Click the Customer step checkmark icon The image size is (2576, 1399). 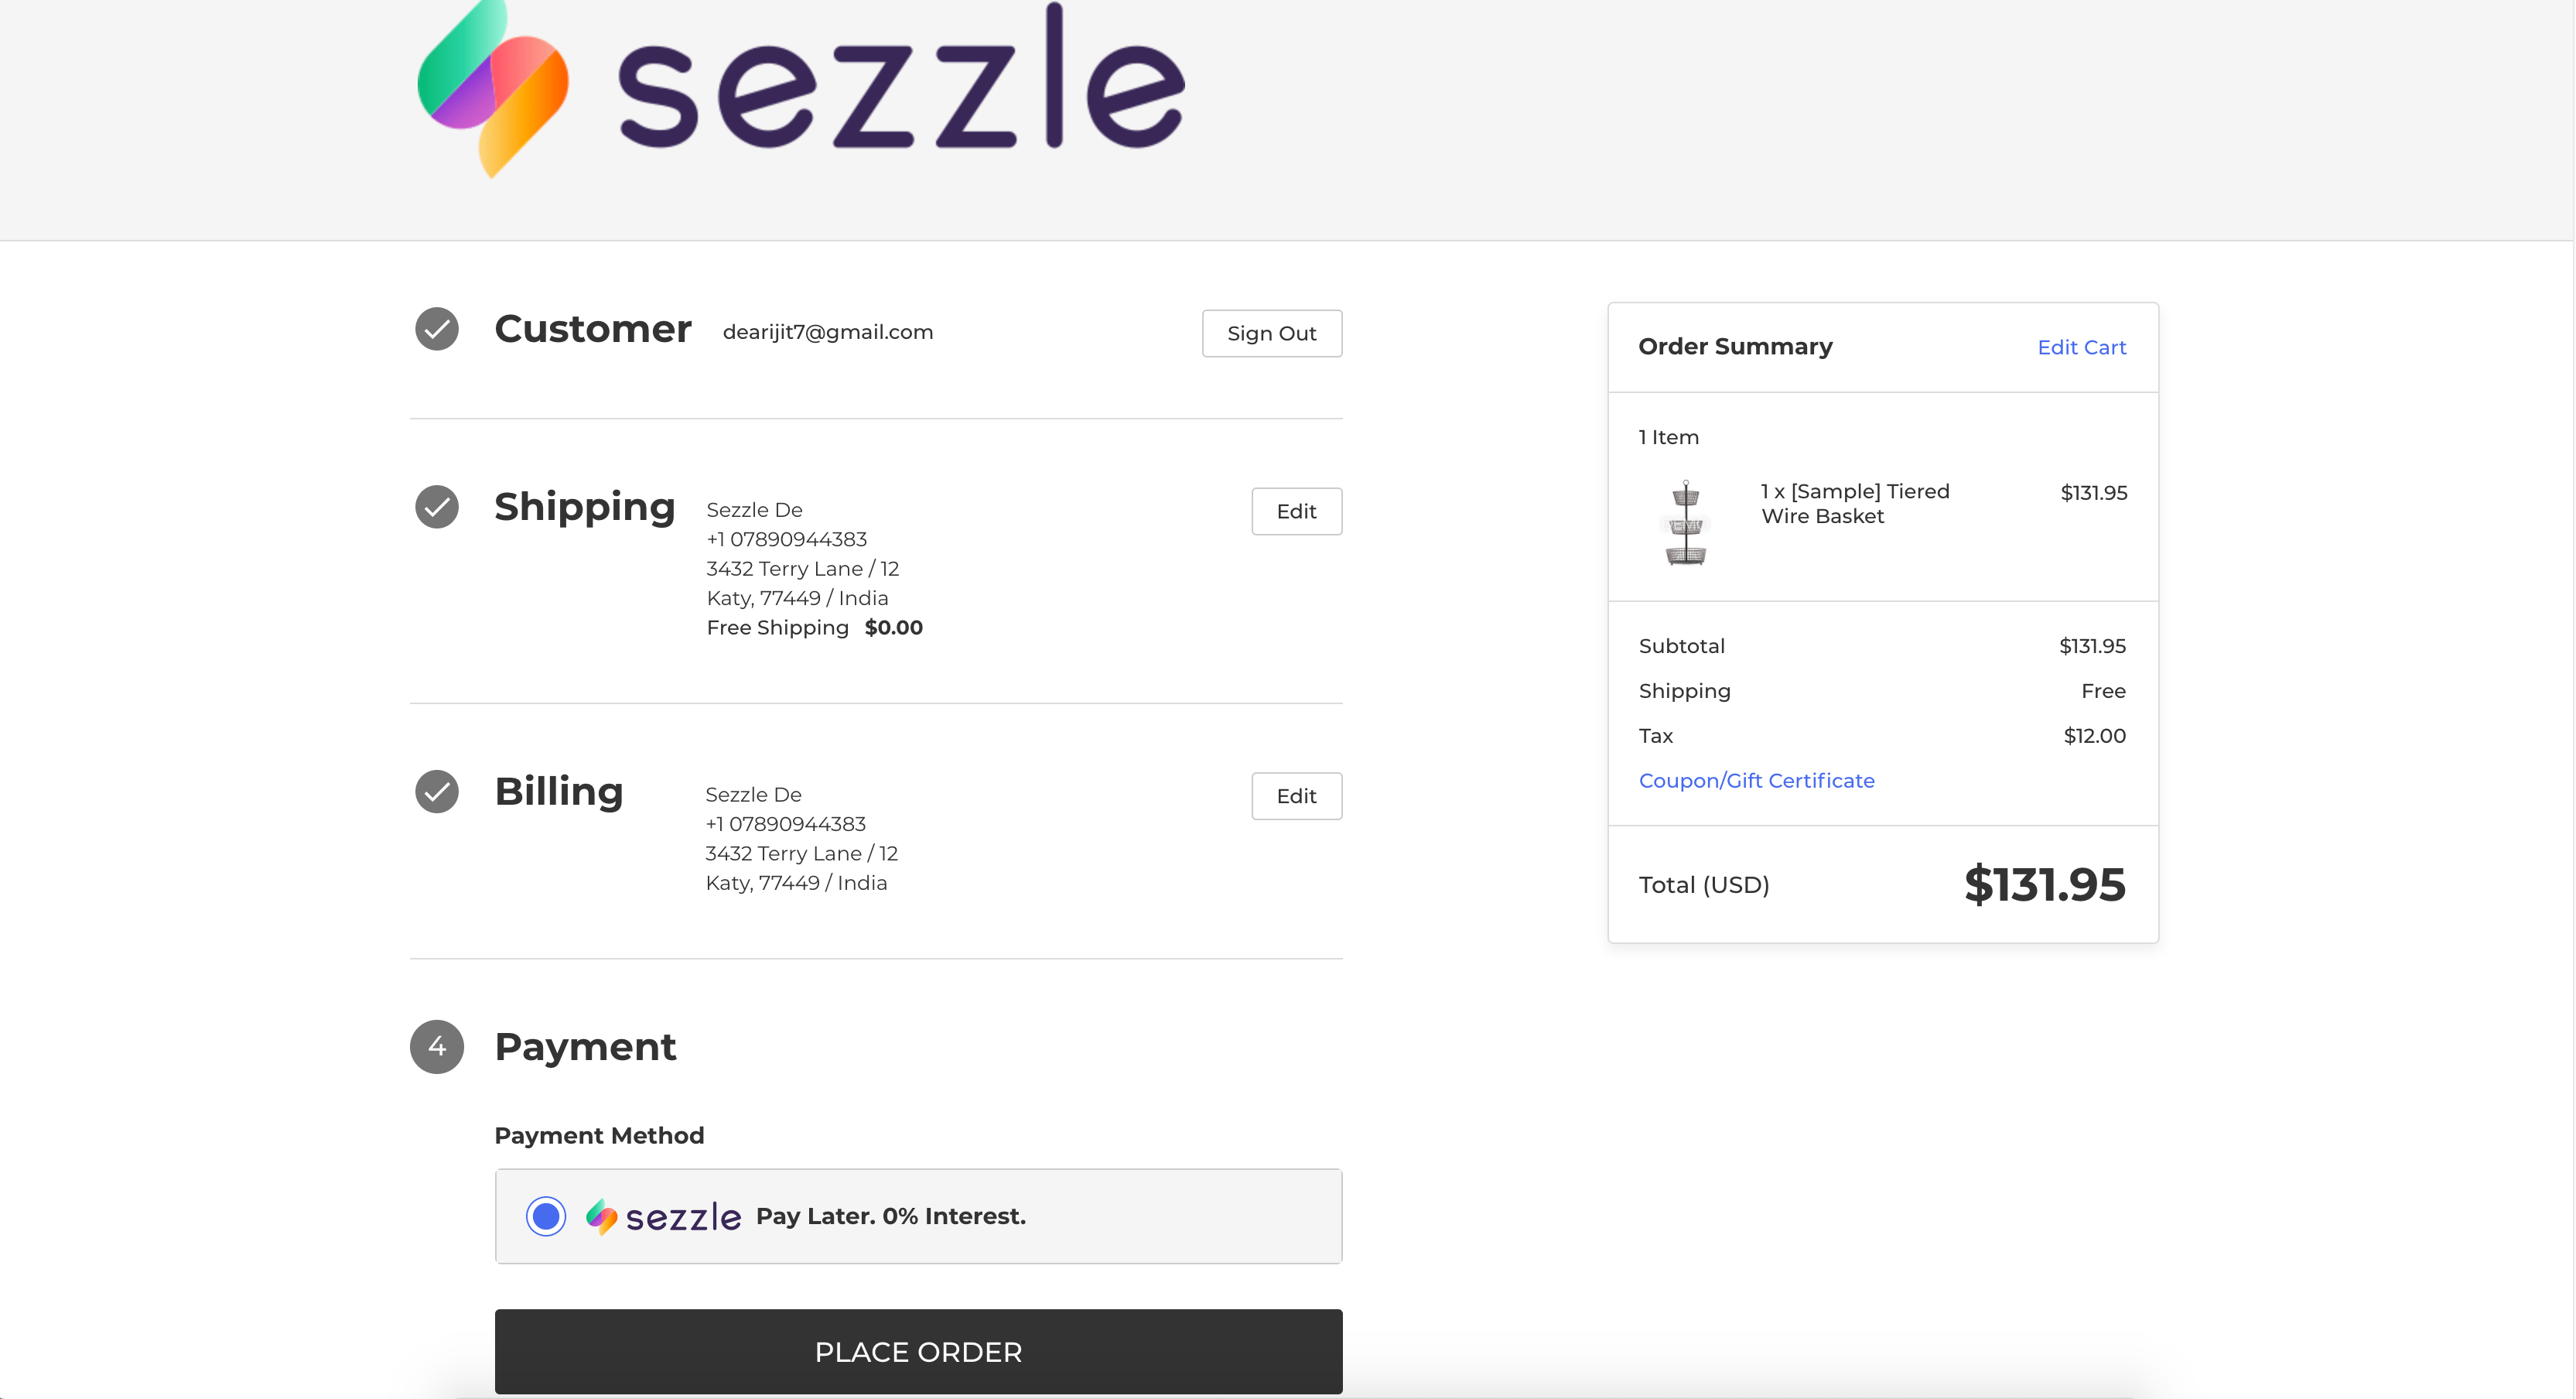[x=437, y=329]
